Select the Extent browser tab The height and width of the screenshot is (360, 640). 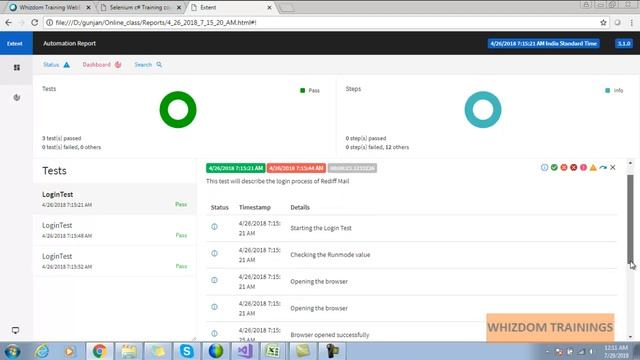coord(231,7)
